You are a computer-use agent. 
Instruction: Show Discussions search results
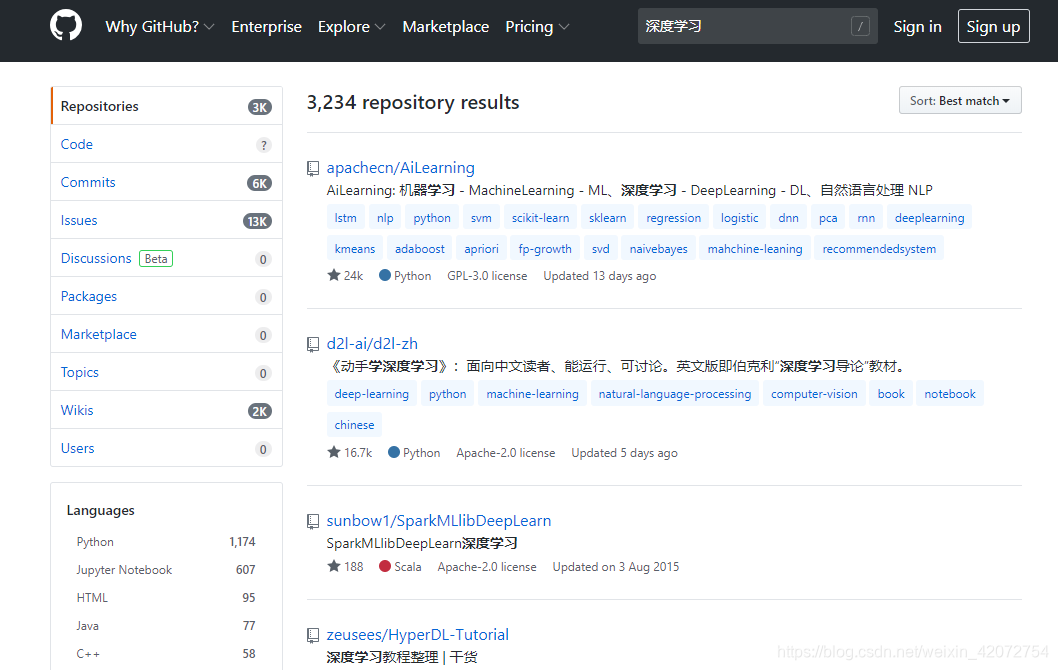pyautogui.click(x=167, y=258)
